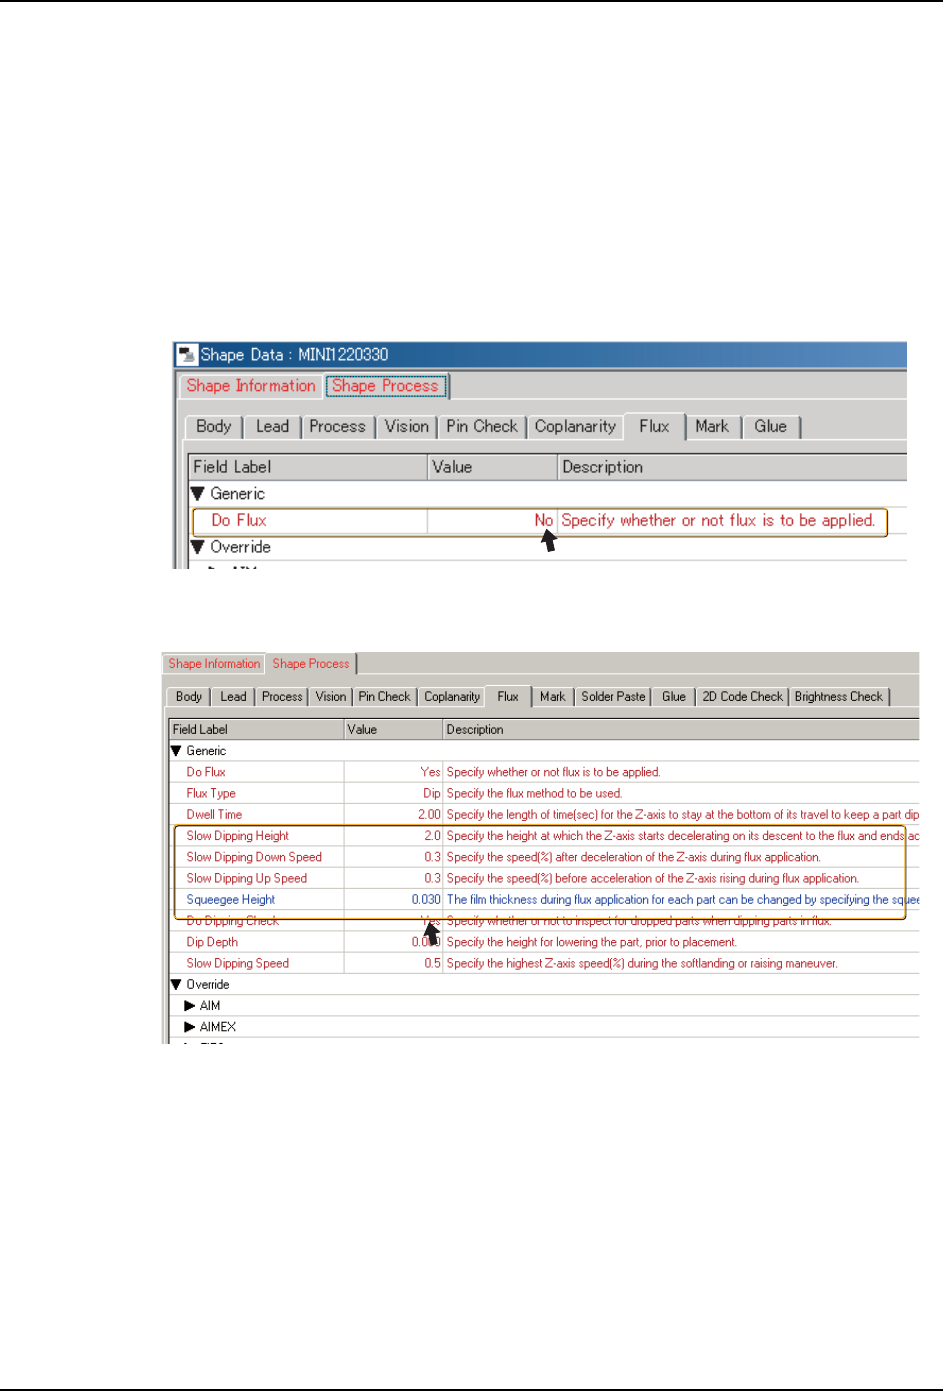
Task: Select Shape Process tab above the Solder Paste tab row
Action: click(311, 664)
